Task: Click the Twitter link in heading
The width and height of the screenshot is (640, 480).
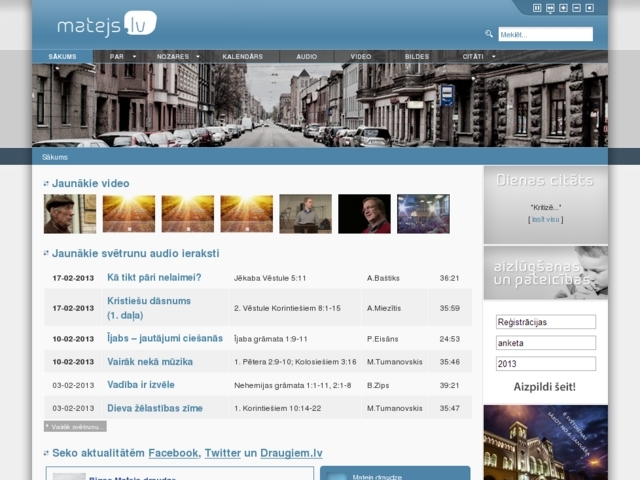Action: point(222,453)
